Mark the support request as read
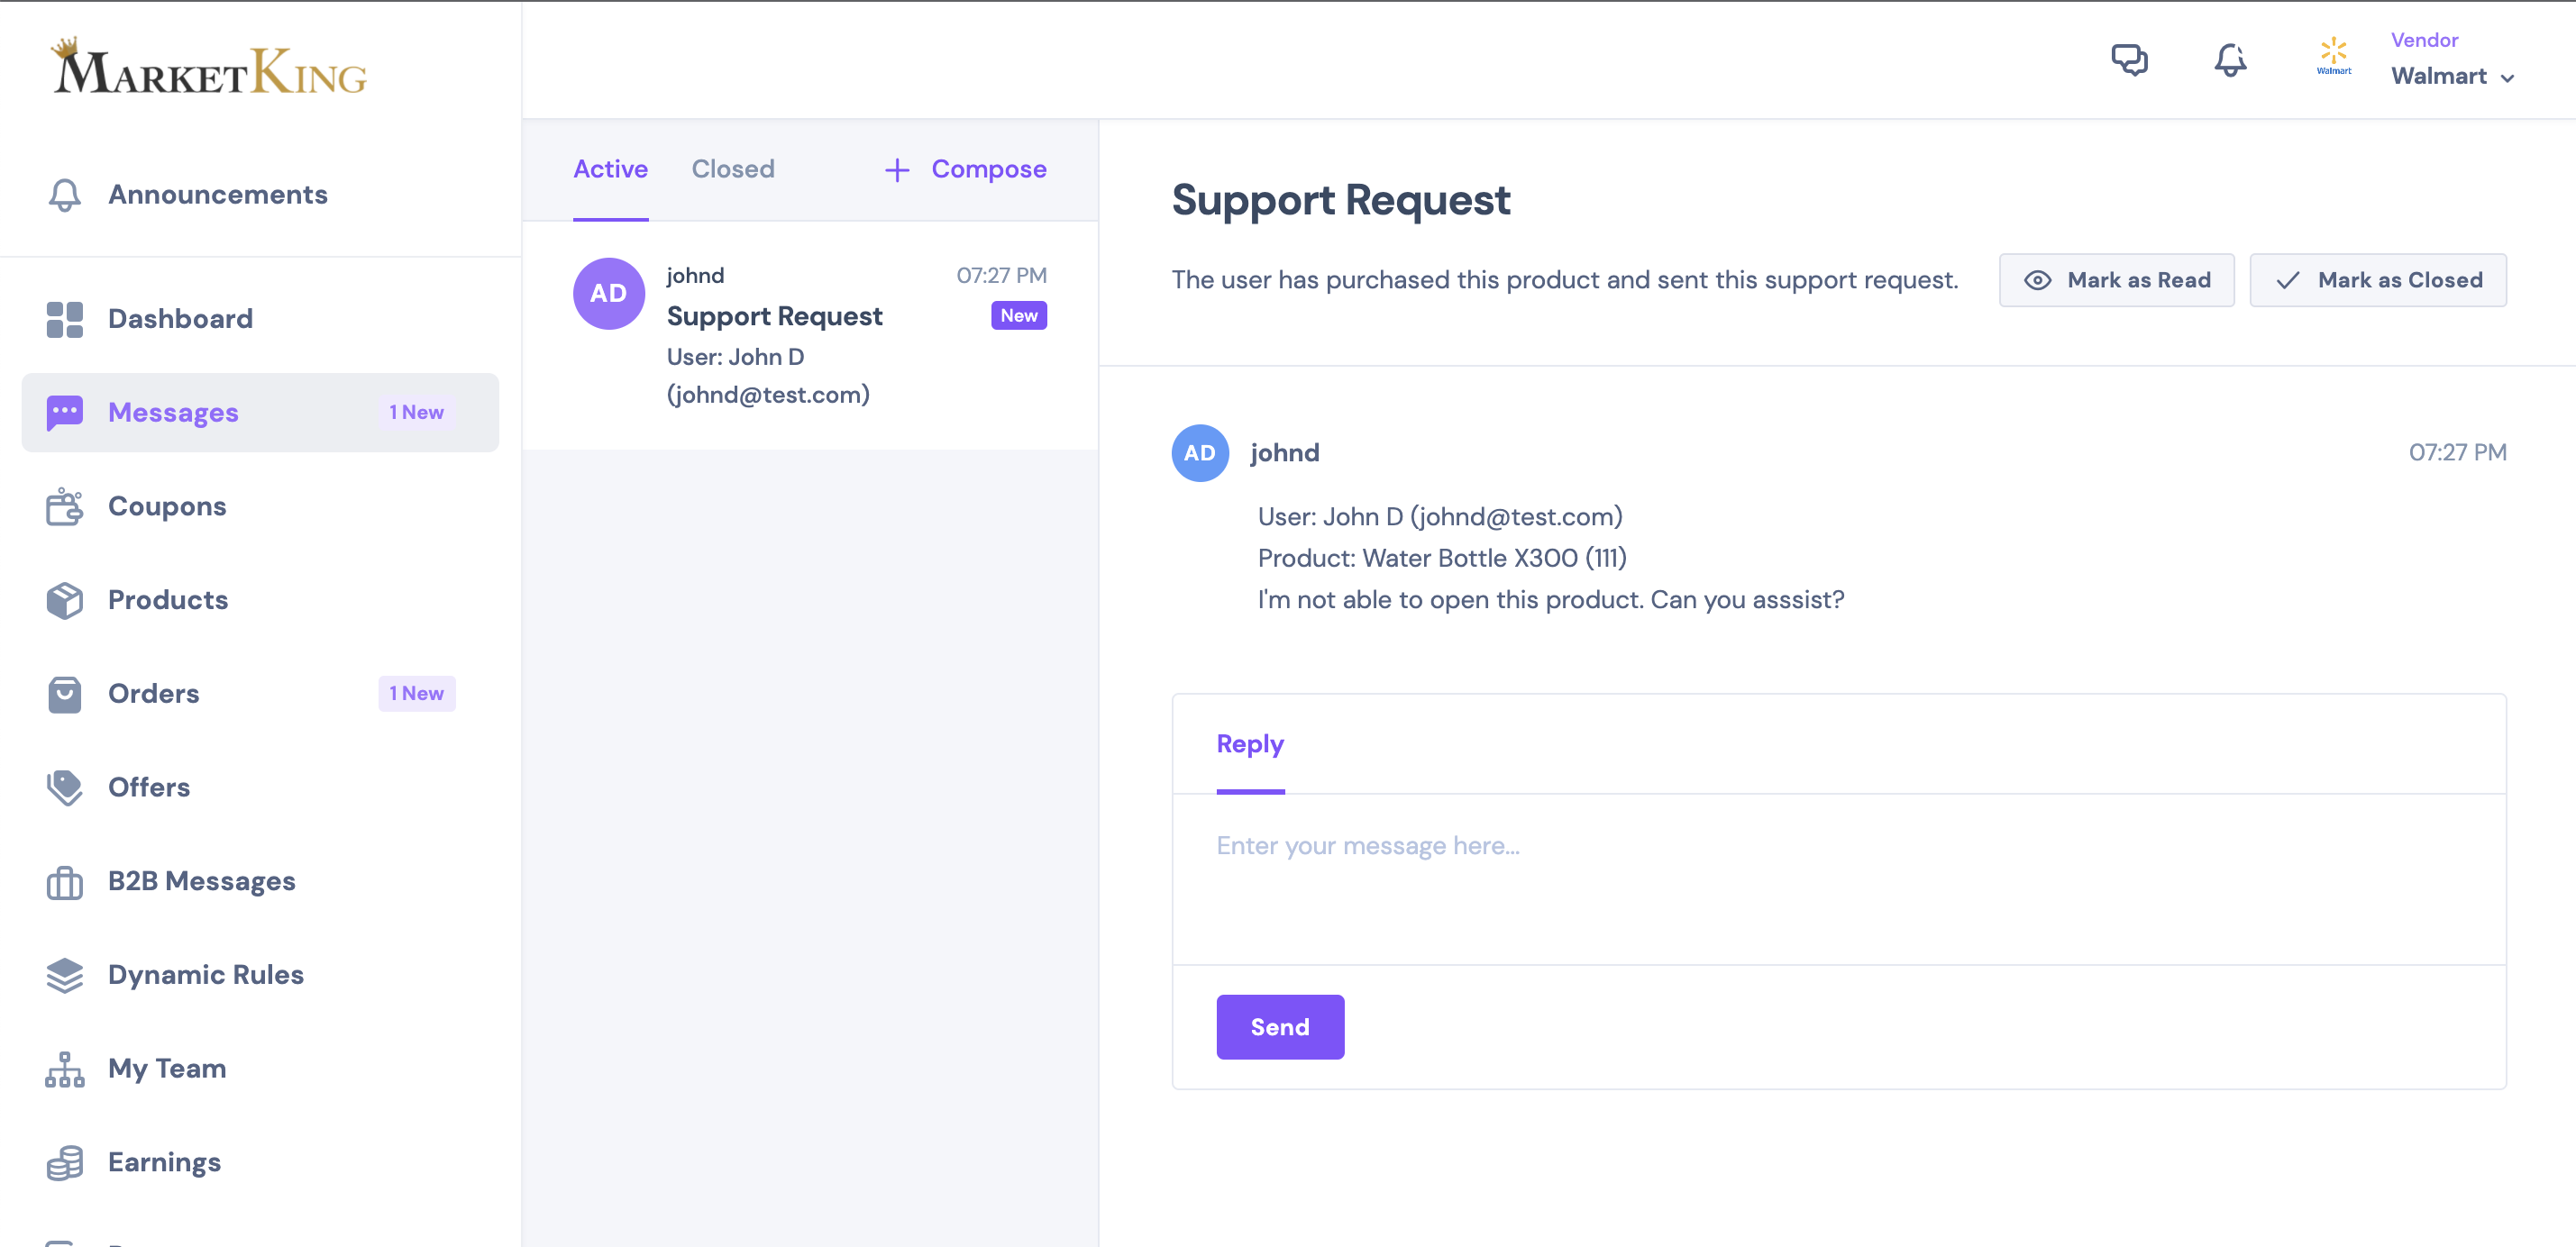 2116,280
